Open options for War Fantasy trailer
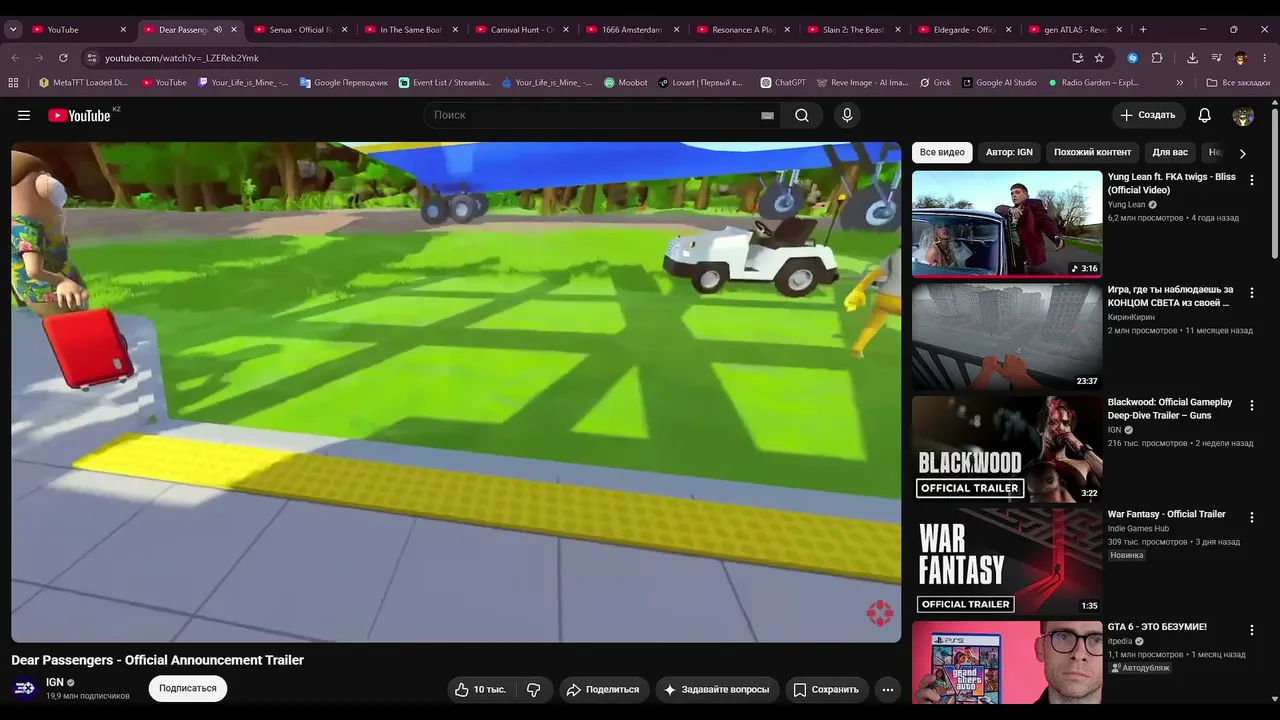The height and width of the screenshot is (720, 1280). pos(1251,518)
